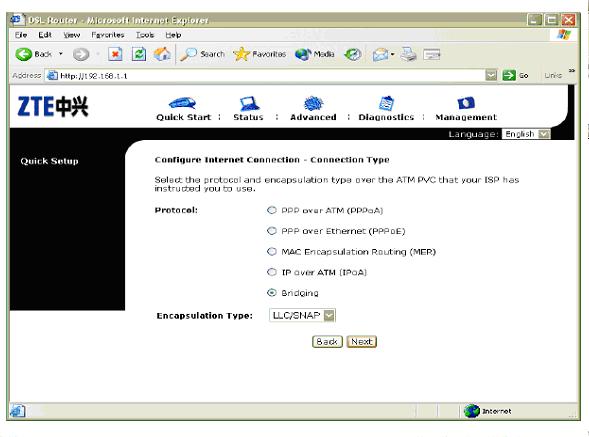The image size is (589, 437).
Task: Select MAC Encapsulation Routing (MER) option
Action: click(x=272, y=251)
